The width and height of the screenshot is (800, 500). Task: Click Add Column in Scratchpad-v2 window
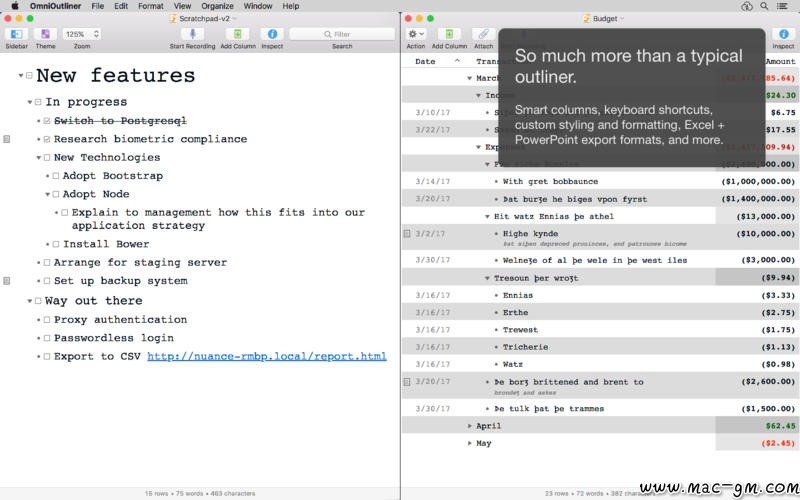(238, 34)
